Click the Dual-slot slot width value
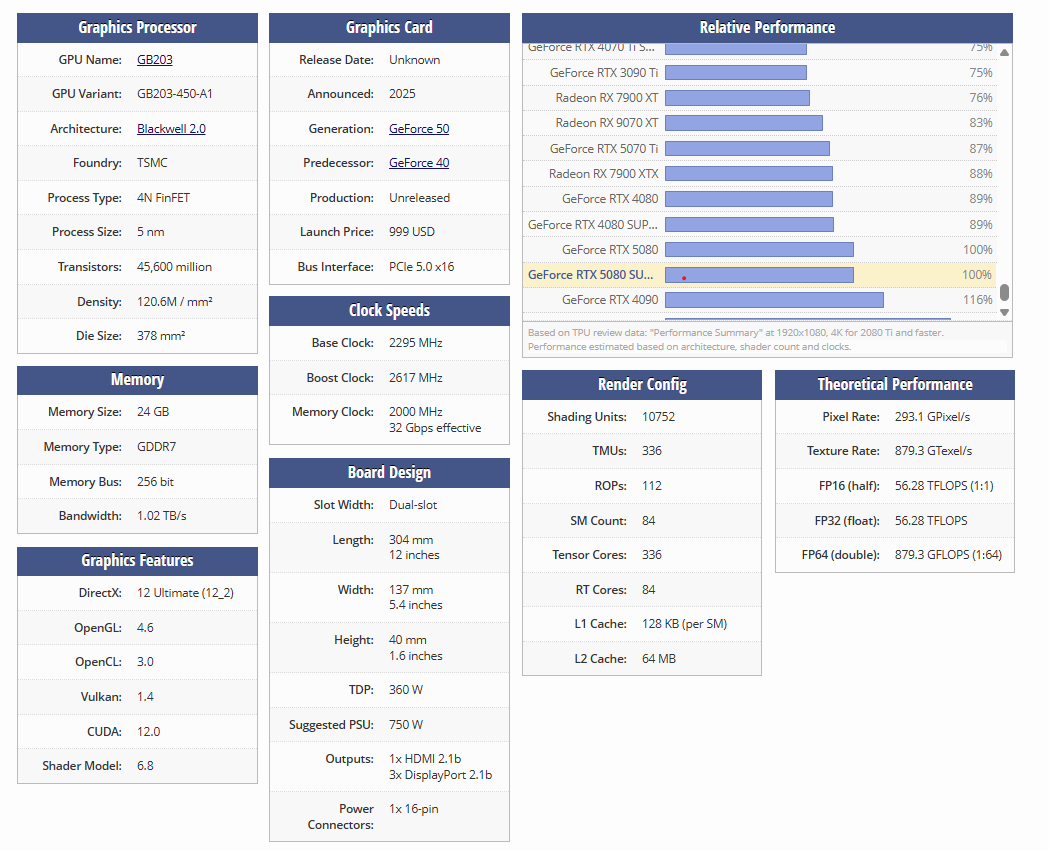This screenshot has height=851, width=1049. pyautogui.click(x=413, y=505)
